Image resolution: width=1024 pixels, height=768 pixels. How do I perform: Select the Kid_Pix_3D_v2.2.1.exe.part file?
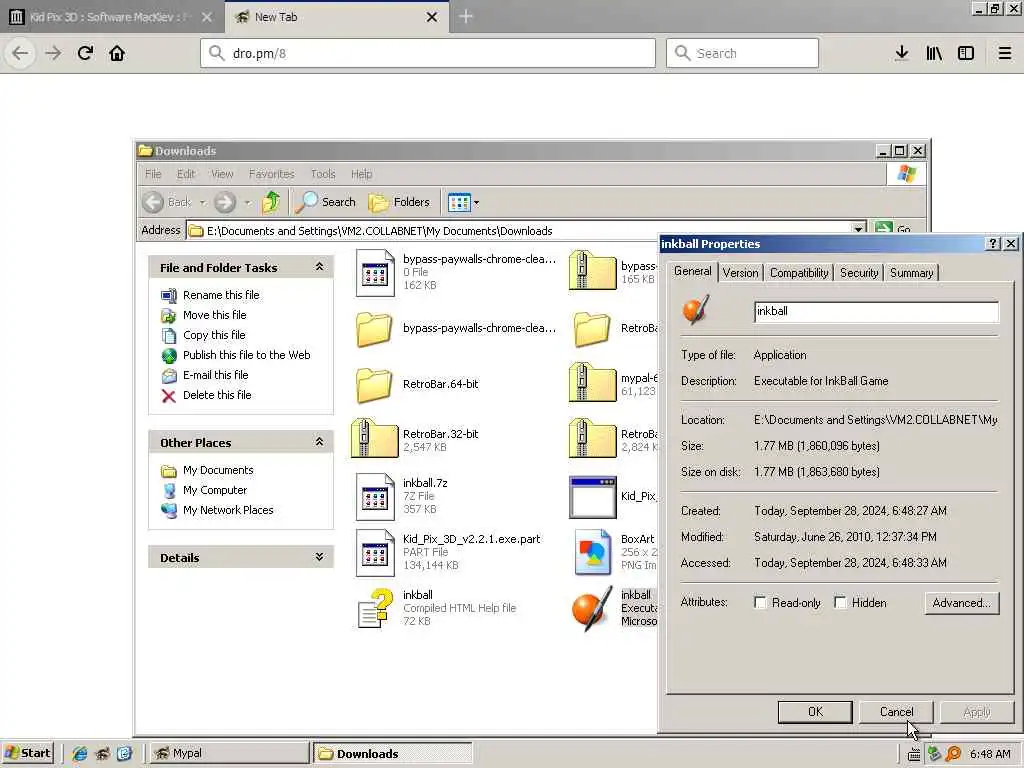click(x=449, y=552)
